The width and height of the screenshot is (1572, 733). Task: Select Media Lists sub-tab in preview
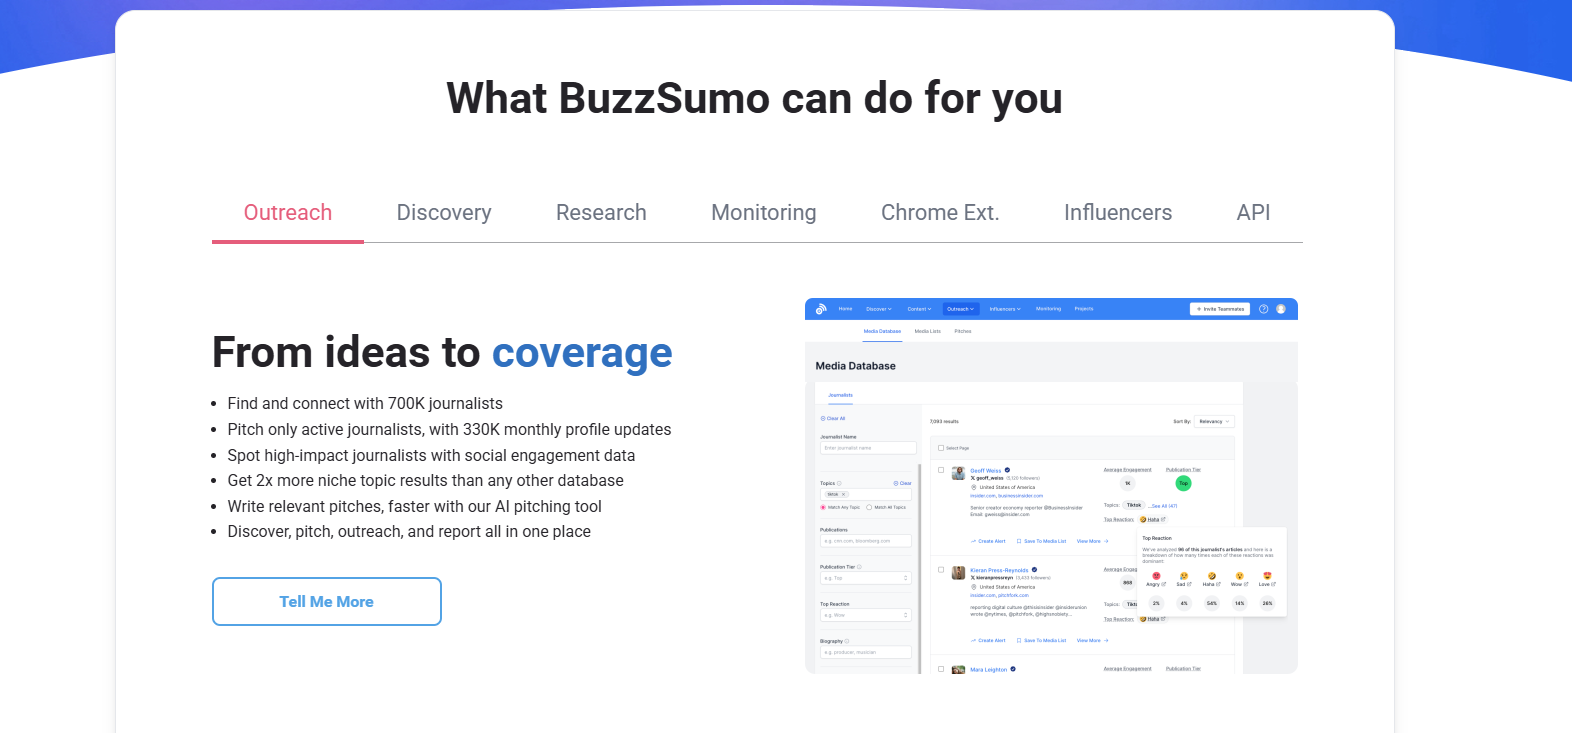click(927, 331)
